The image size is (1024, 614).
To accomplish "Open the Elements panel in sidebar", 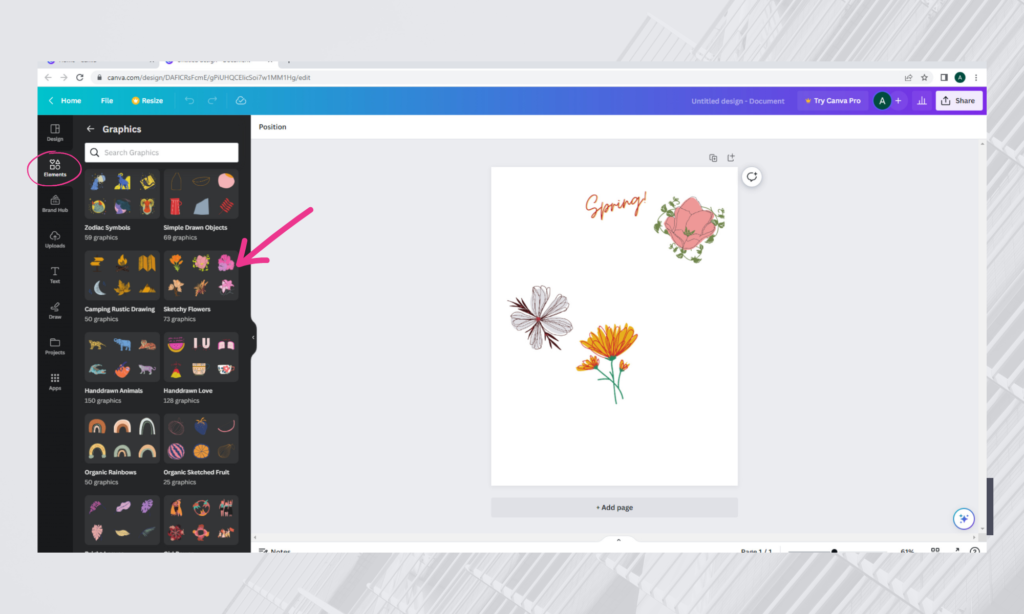I will pyautogui.click(x=55, y=168).
